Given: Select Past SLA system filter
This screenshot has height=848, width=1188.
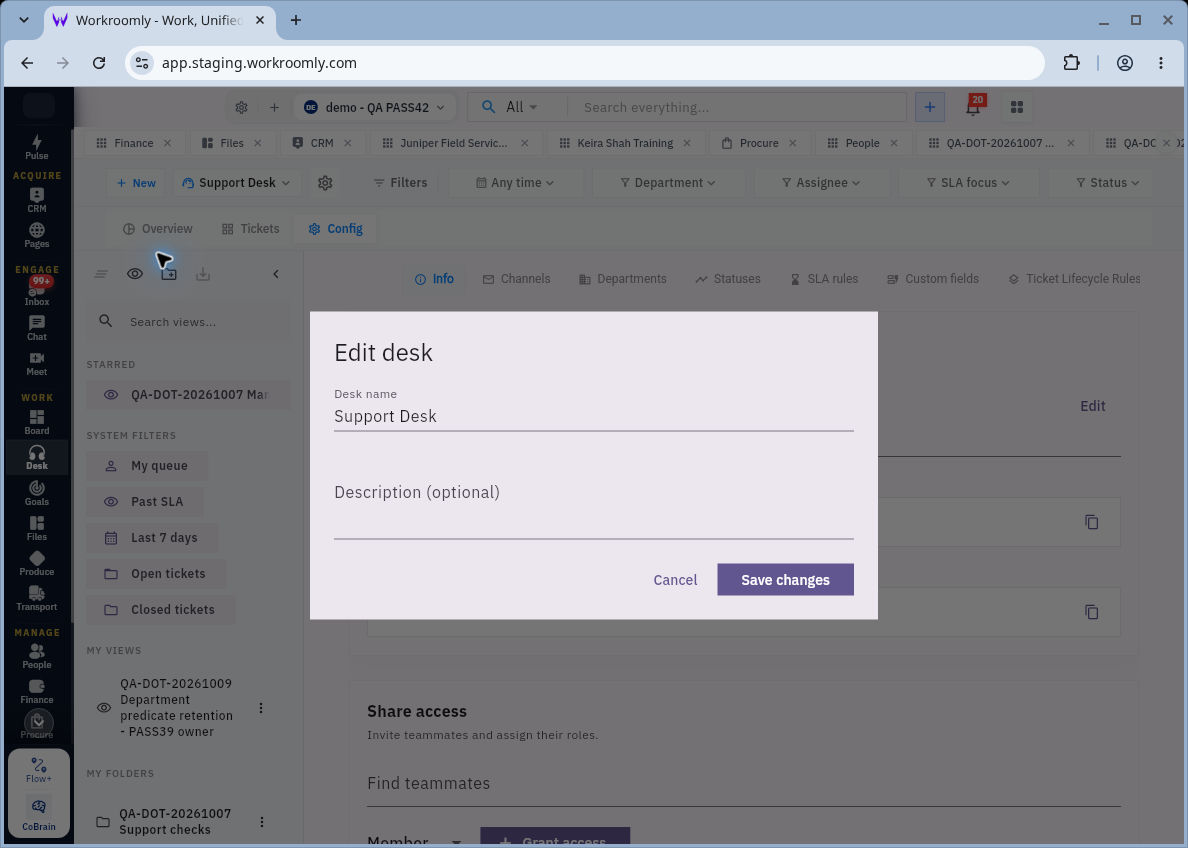Looking at the screenshot, I should 145,502.
